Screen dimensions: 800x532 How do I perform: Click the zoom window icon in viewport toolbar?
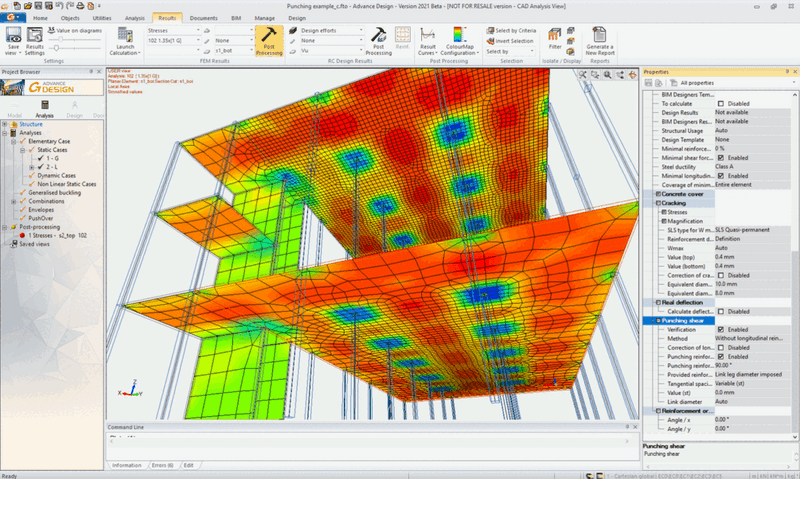[595, 75]
